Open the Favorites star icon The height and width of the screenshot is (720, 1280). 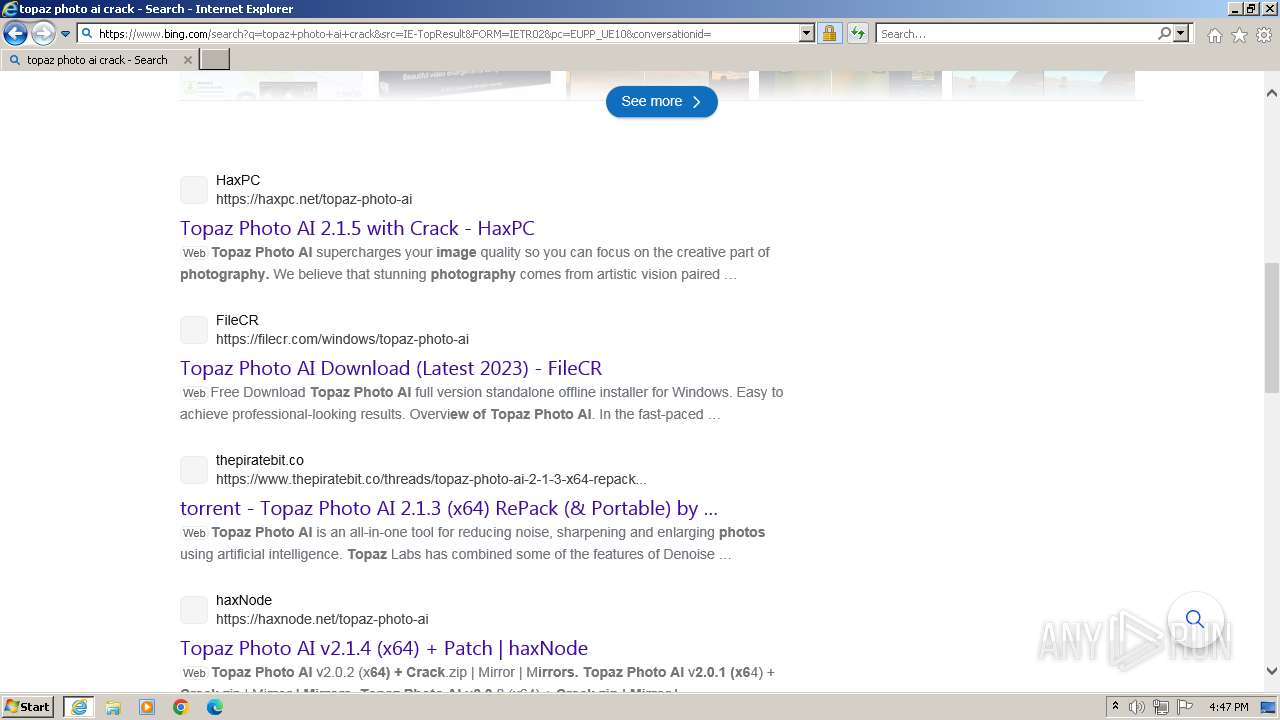(x=1239, y=35)
